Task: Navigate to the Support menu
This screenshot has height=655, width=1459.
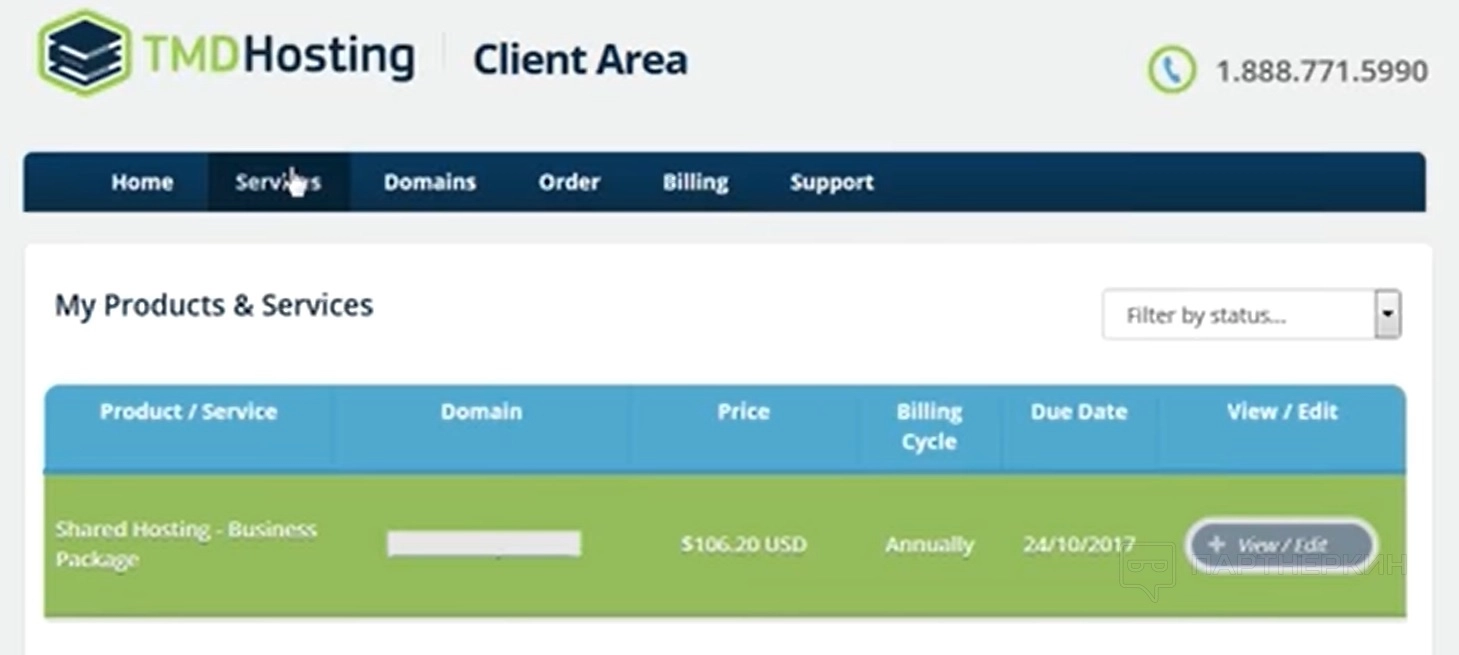Action: click(x=832, y=182)
